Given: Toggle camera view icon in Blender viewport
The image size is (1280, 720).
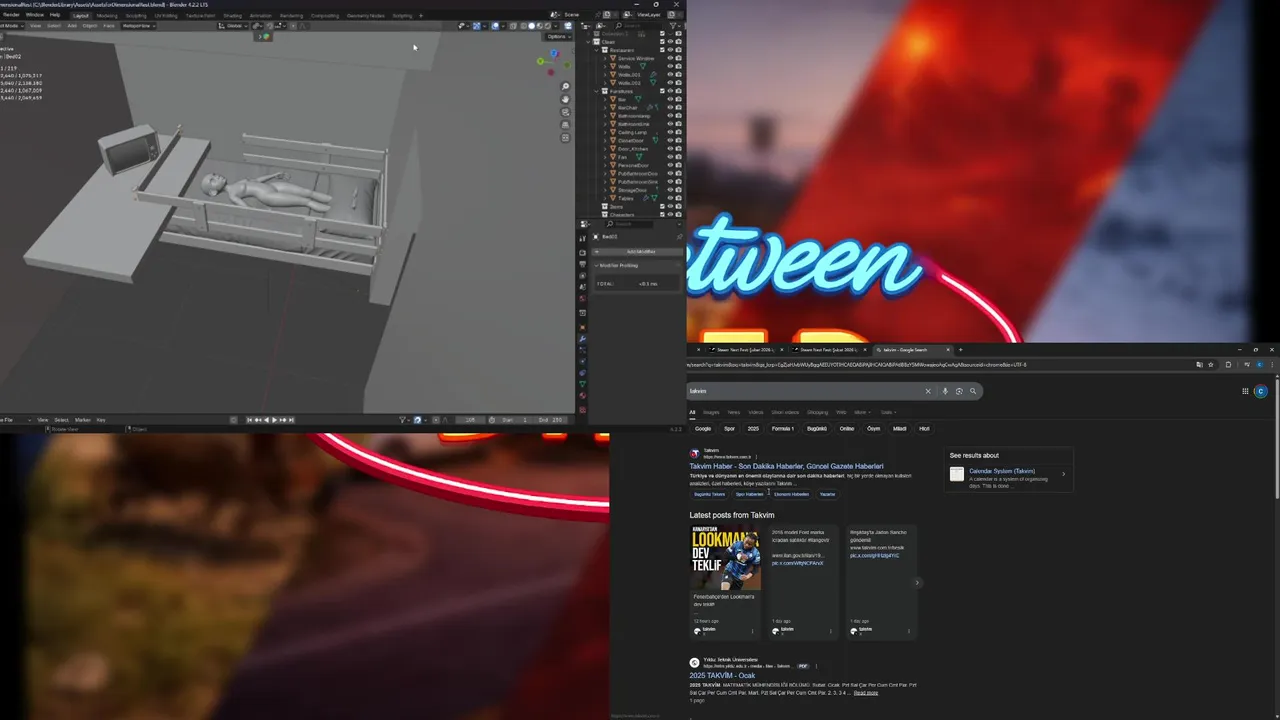Looking at the screenshot, I should tap(565, 112).
